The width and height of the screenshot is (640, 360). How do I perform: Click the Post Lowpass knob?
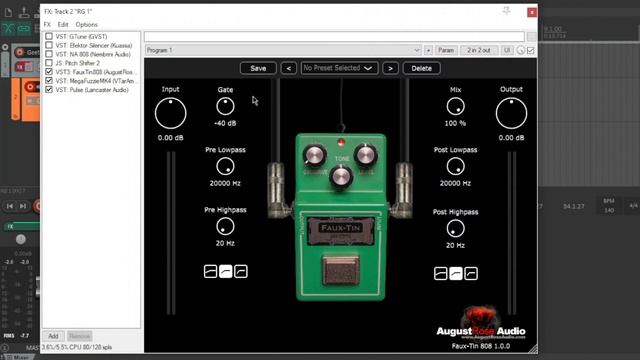point(456,167)
